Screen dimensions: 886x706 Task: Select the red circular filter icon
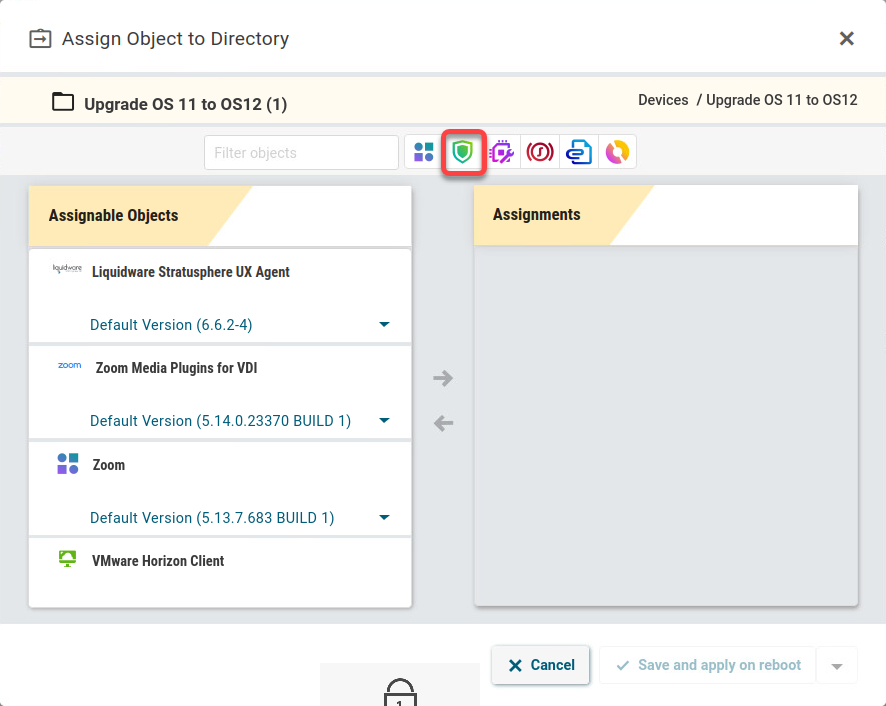(540, 153)
